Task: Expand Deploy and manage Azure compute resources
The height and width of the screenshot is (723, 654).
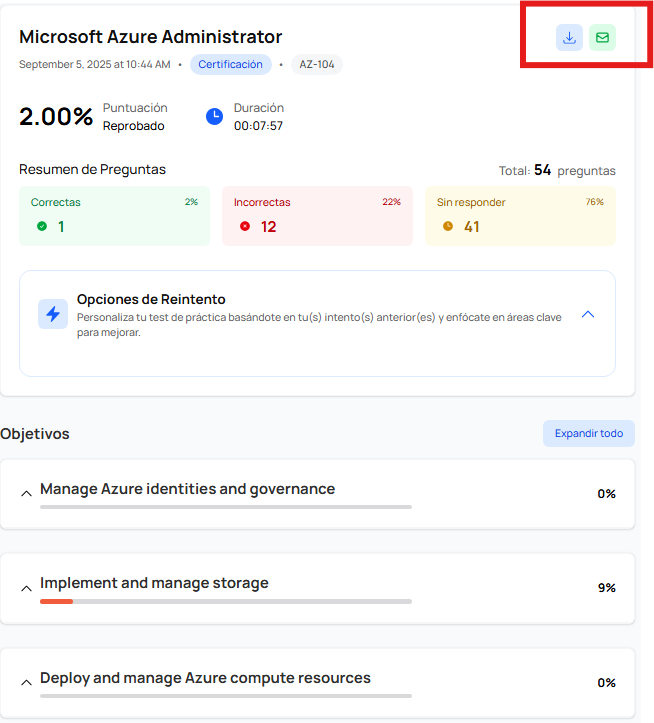Action: (26, 683)
